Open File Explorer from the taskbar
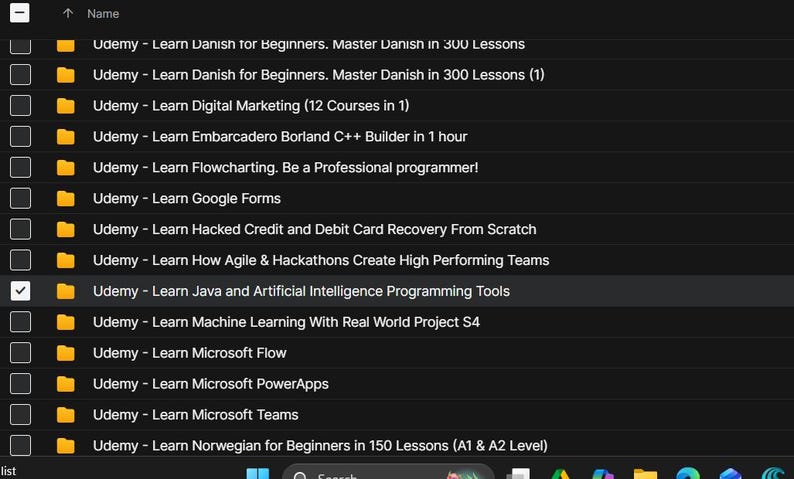The width and height of the screenshot is (794, 479). tap(645, 474)
